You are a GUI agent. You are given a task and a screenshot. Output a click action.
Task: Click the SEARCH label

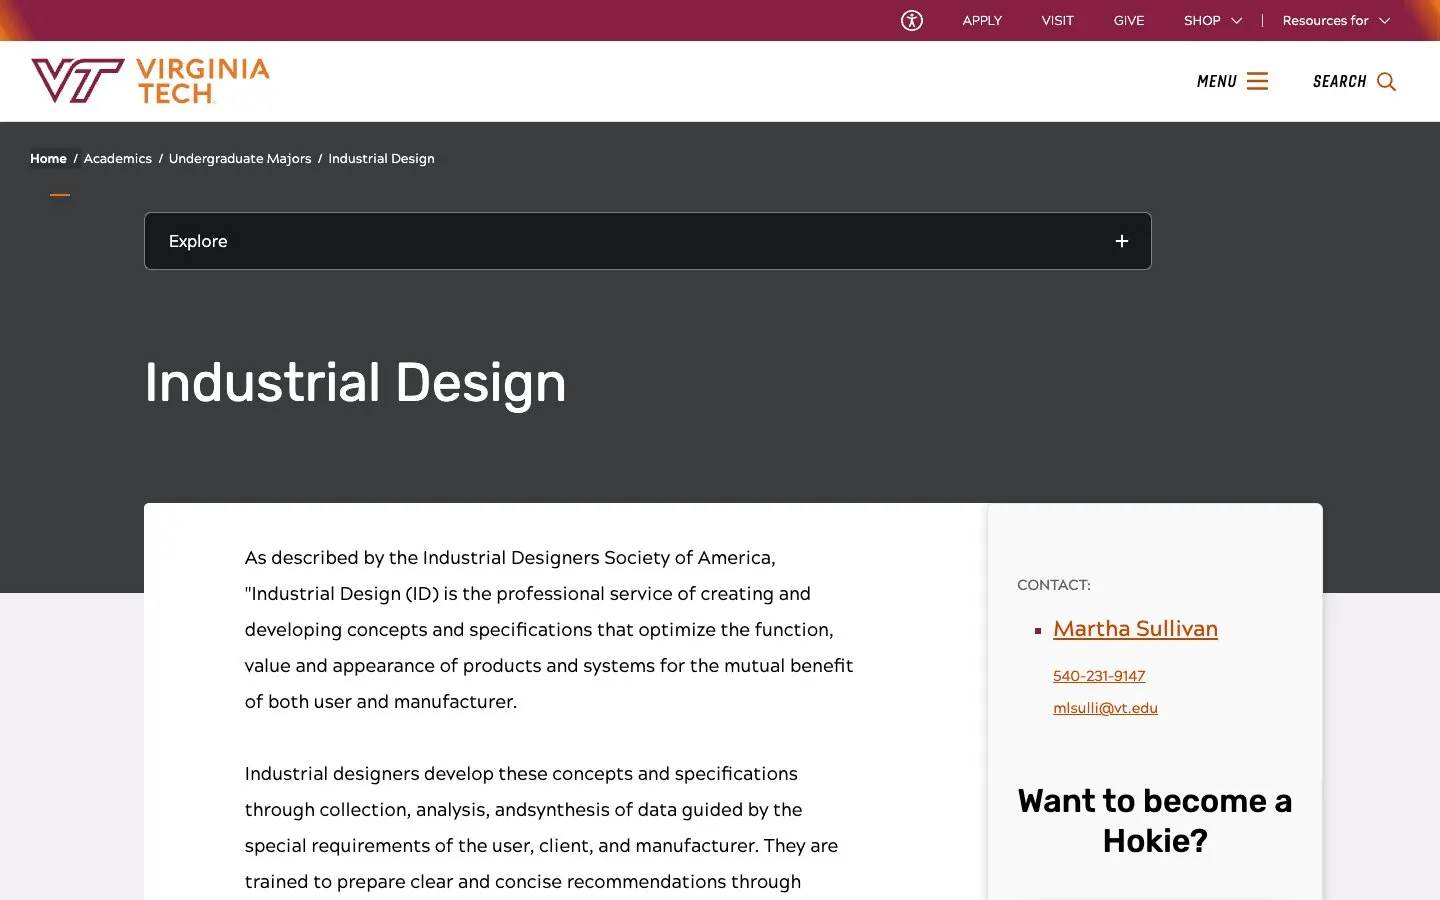click(x=1339, y=81)
